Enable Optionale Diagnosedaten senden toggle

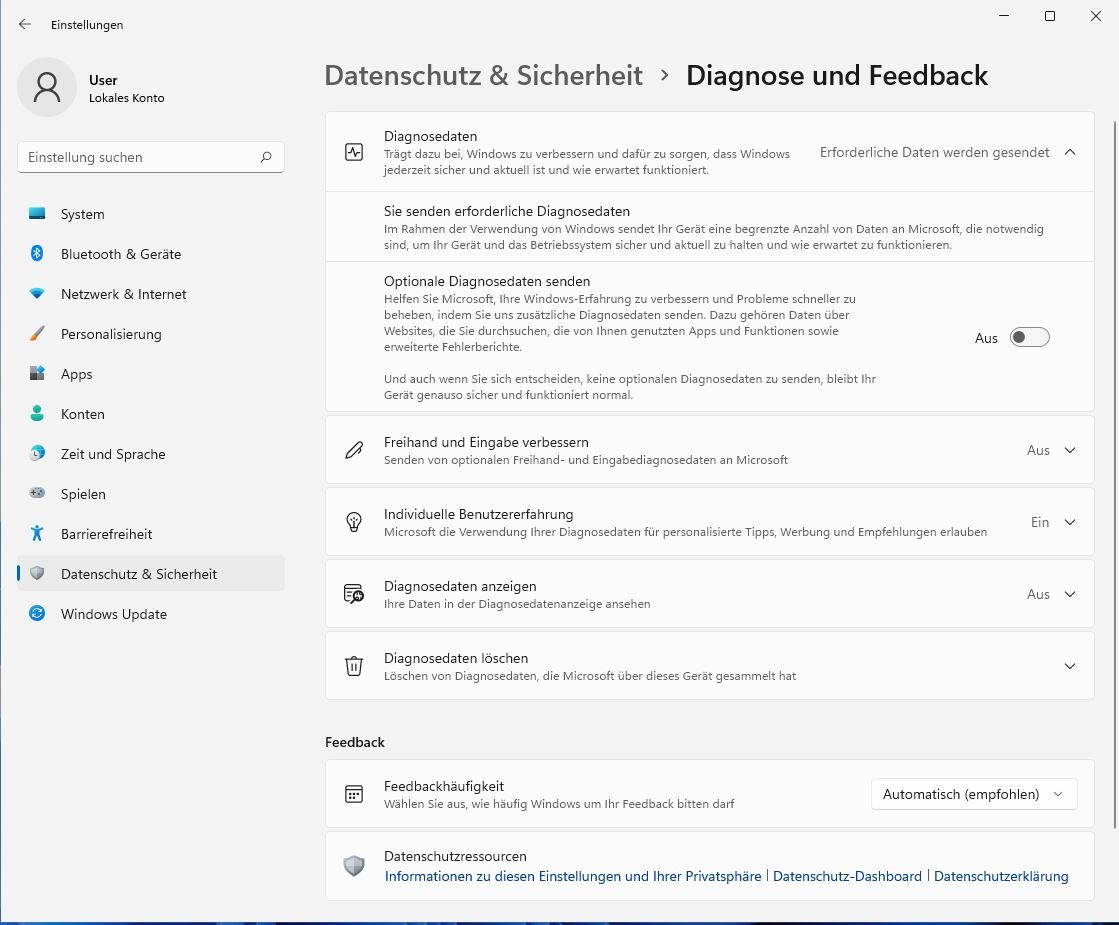point(1029,338)
